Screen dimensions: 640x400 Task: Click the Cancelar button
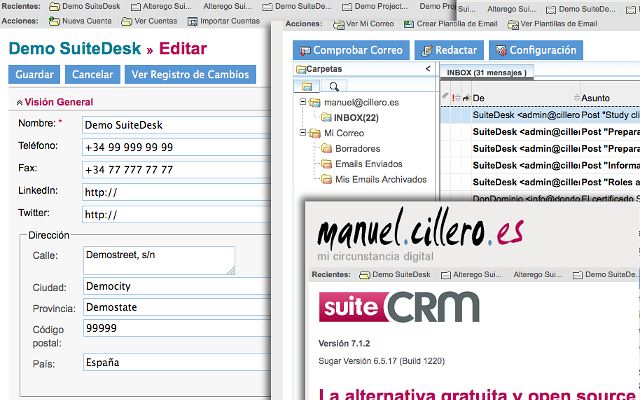click(x=92, y=74)
